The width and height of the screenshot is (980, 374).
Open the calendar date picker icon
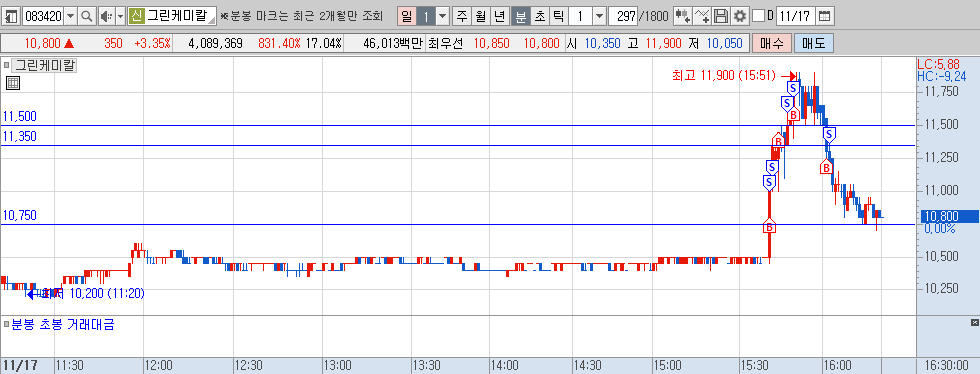(x=825, y=16)
